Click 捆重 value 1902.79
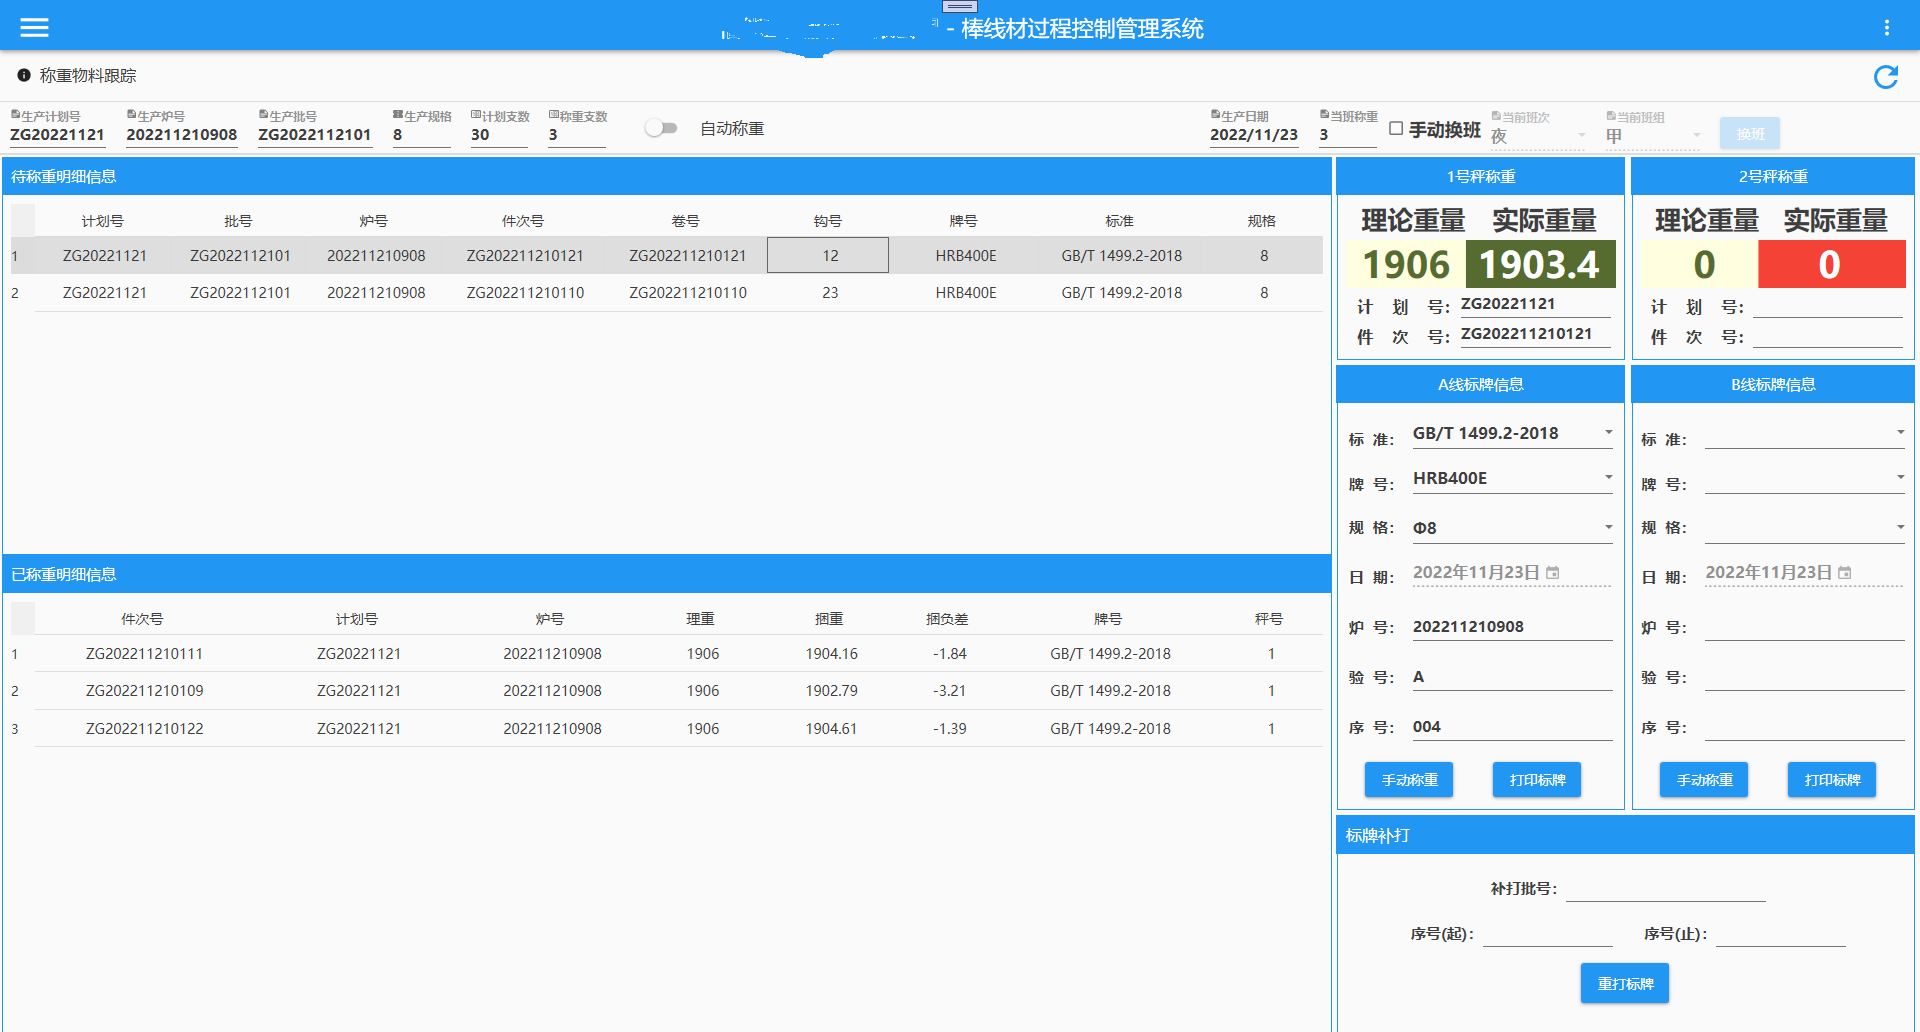Image resolution: width=1920 pixels, height=1032 pixels. pos(832,691)
